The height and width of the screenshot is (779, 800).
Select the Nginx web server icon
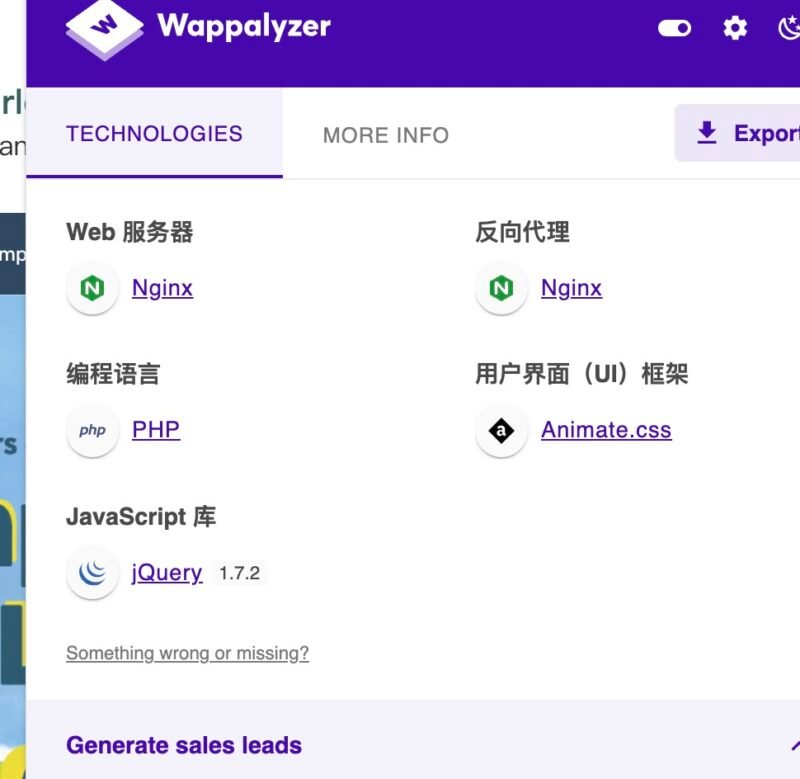[x=92, y=288]
